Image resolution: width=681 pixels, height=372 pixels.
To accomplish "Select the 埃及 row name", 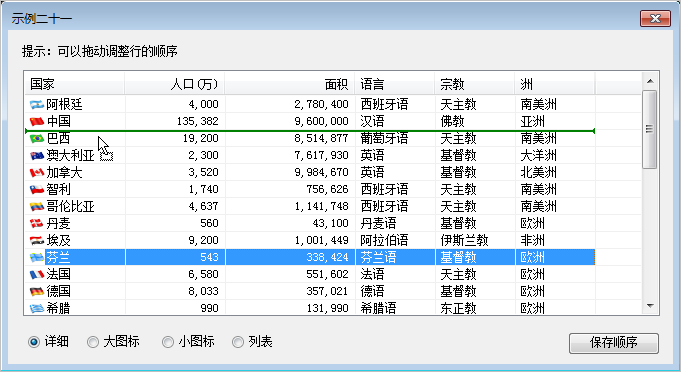I will pos(59,240).
